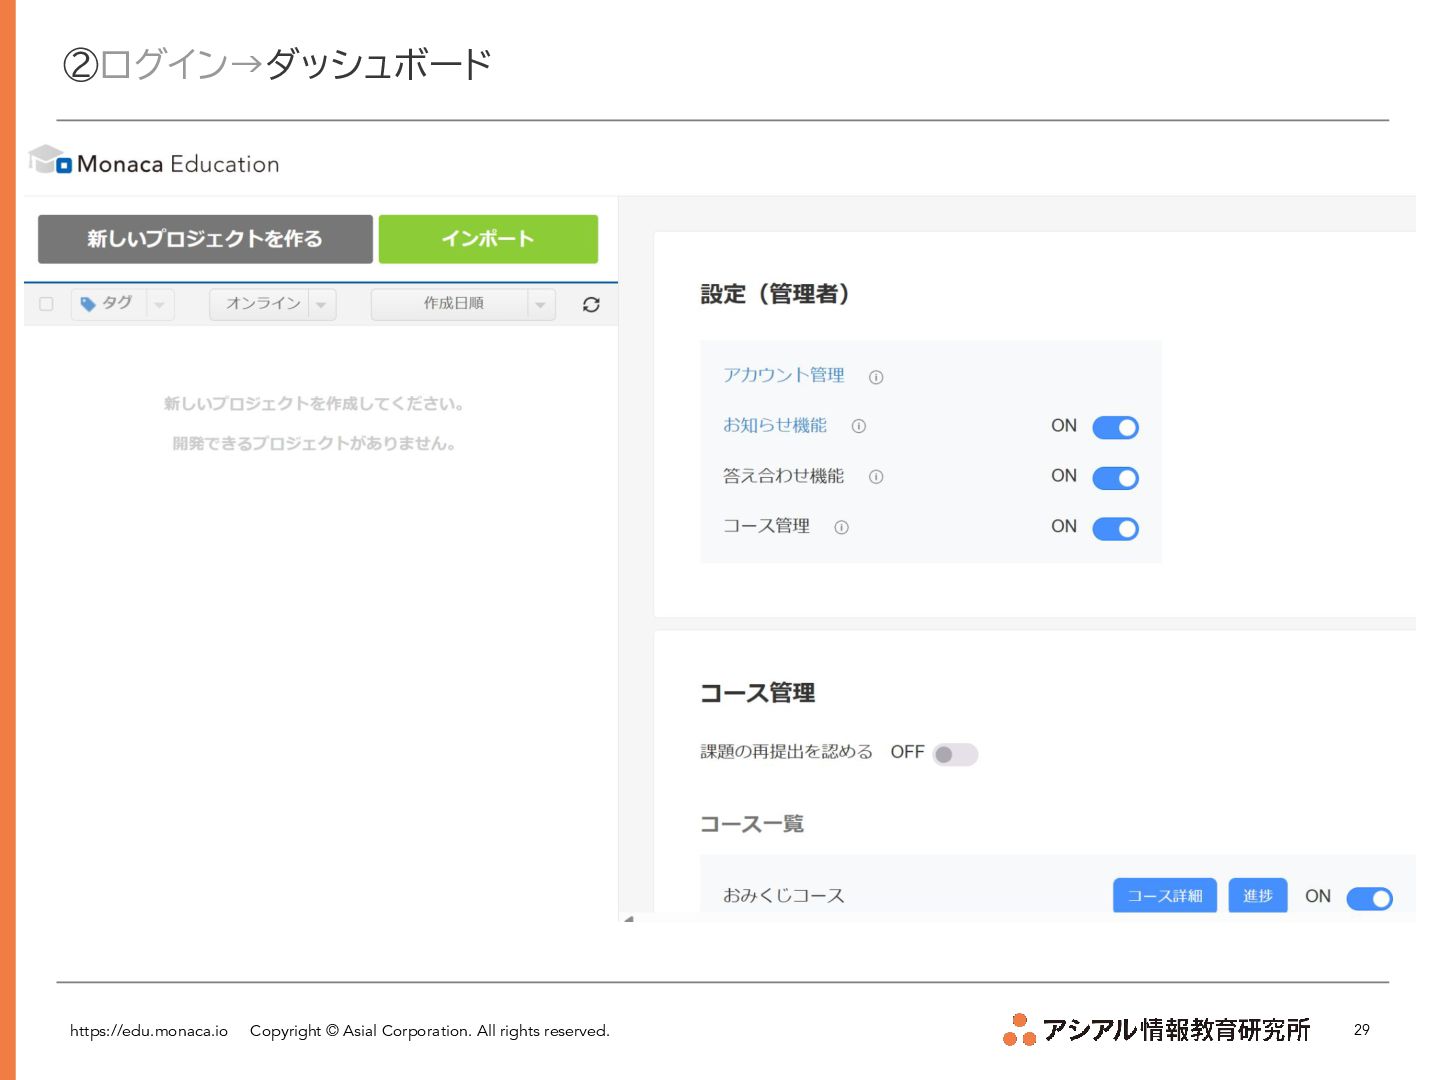
Task: Tick the select-all projects checkbox
Action: (x=46, y=304)
